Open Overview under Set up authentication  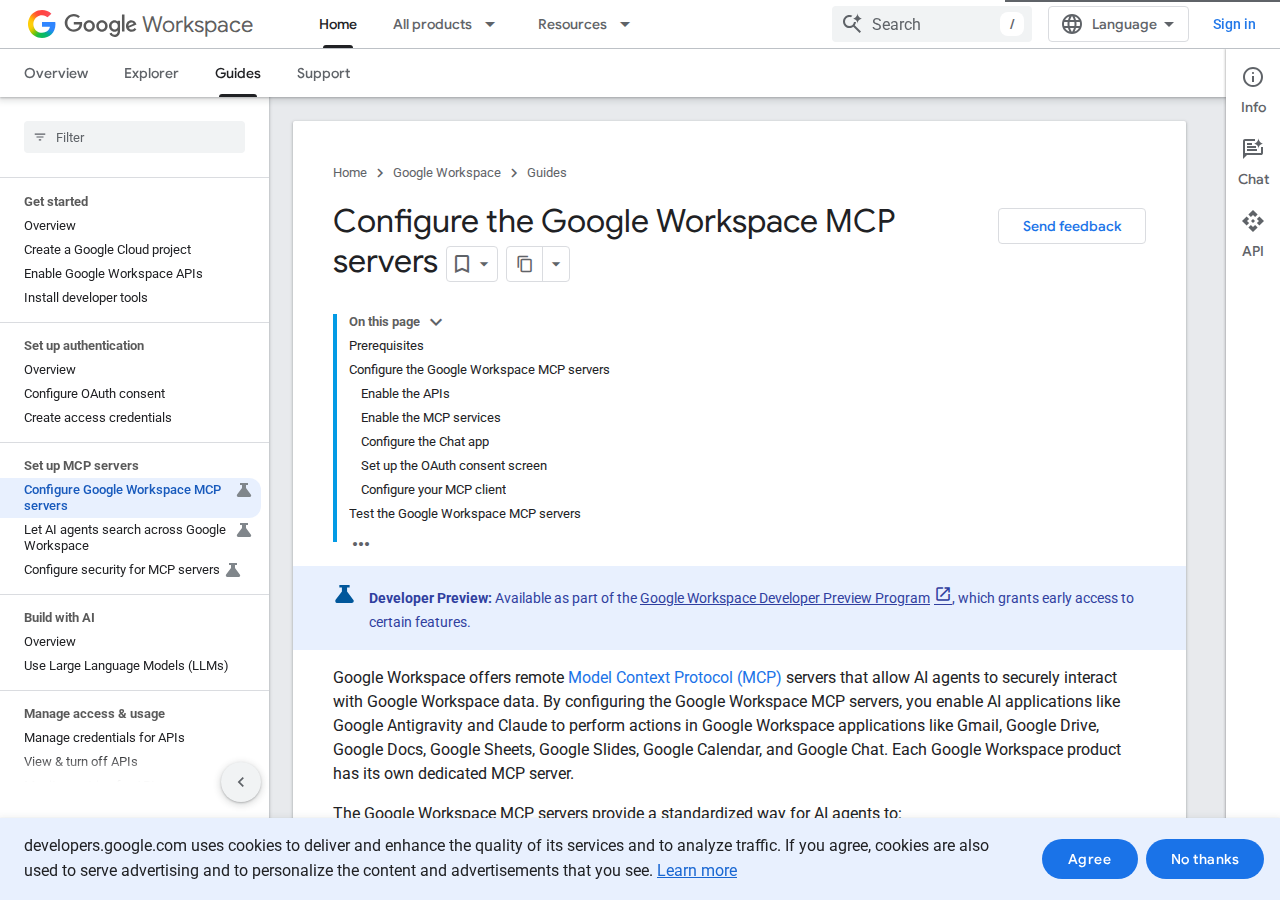coord(50,370)
